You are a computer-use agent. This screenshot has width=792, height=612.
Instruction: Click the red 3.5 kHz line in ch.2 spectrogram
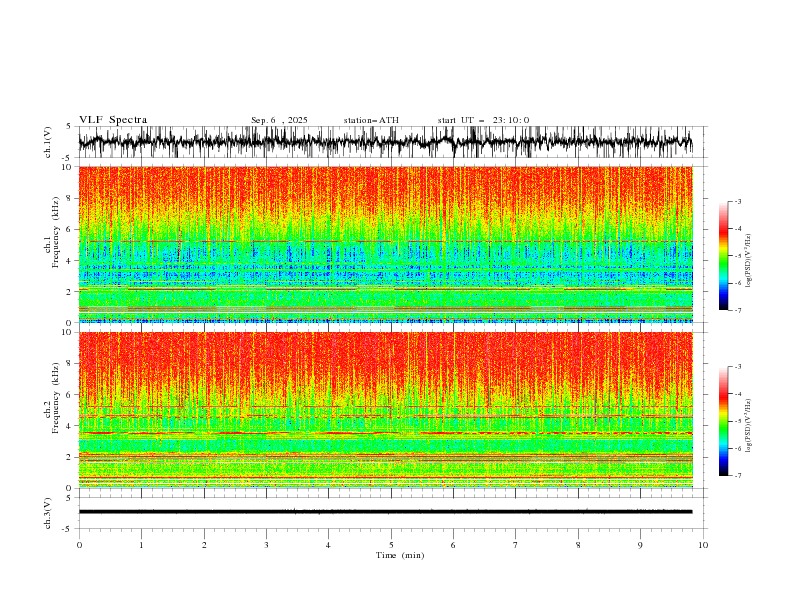click(385, 433)
